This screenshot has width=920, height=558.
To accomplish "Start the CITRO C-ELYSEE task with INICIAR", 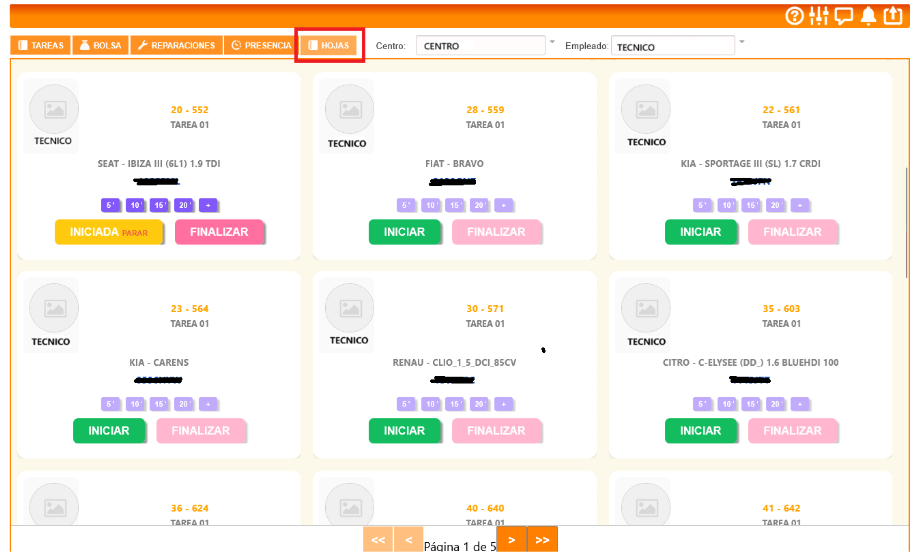I will coord(701,431).
